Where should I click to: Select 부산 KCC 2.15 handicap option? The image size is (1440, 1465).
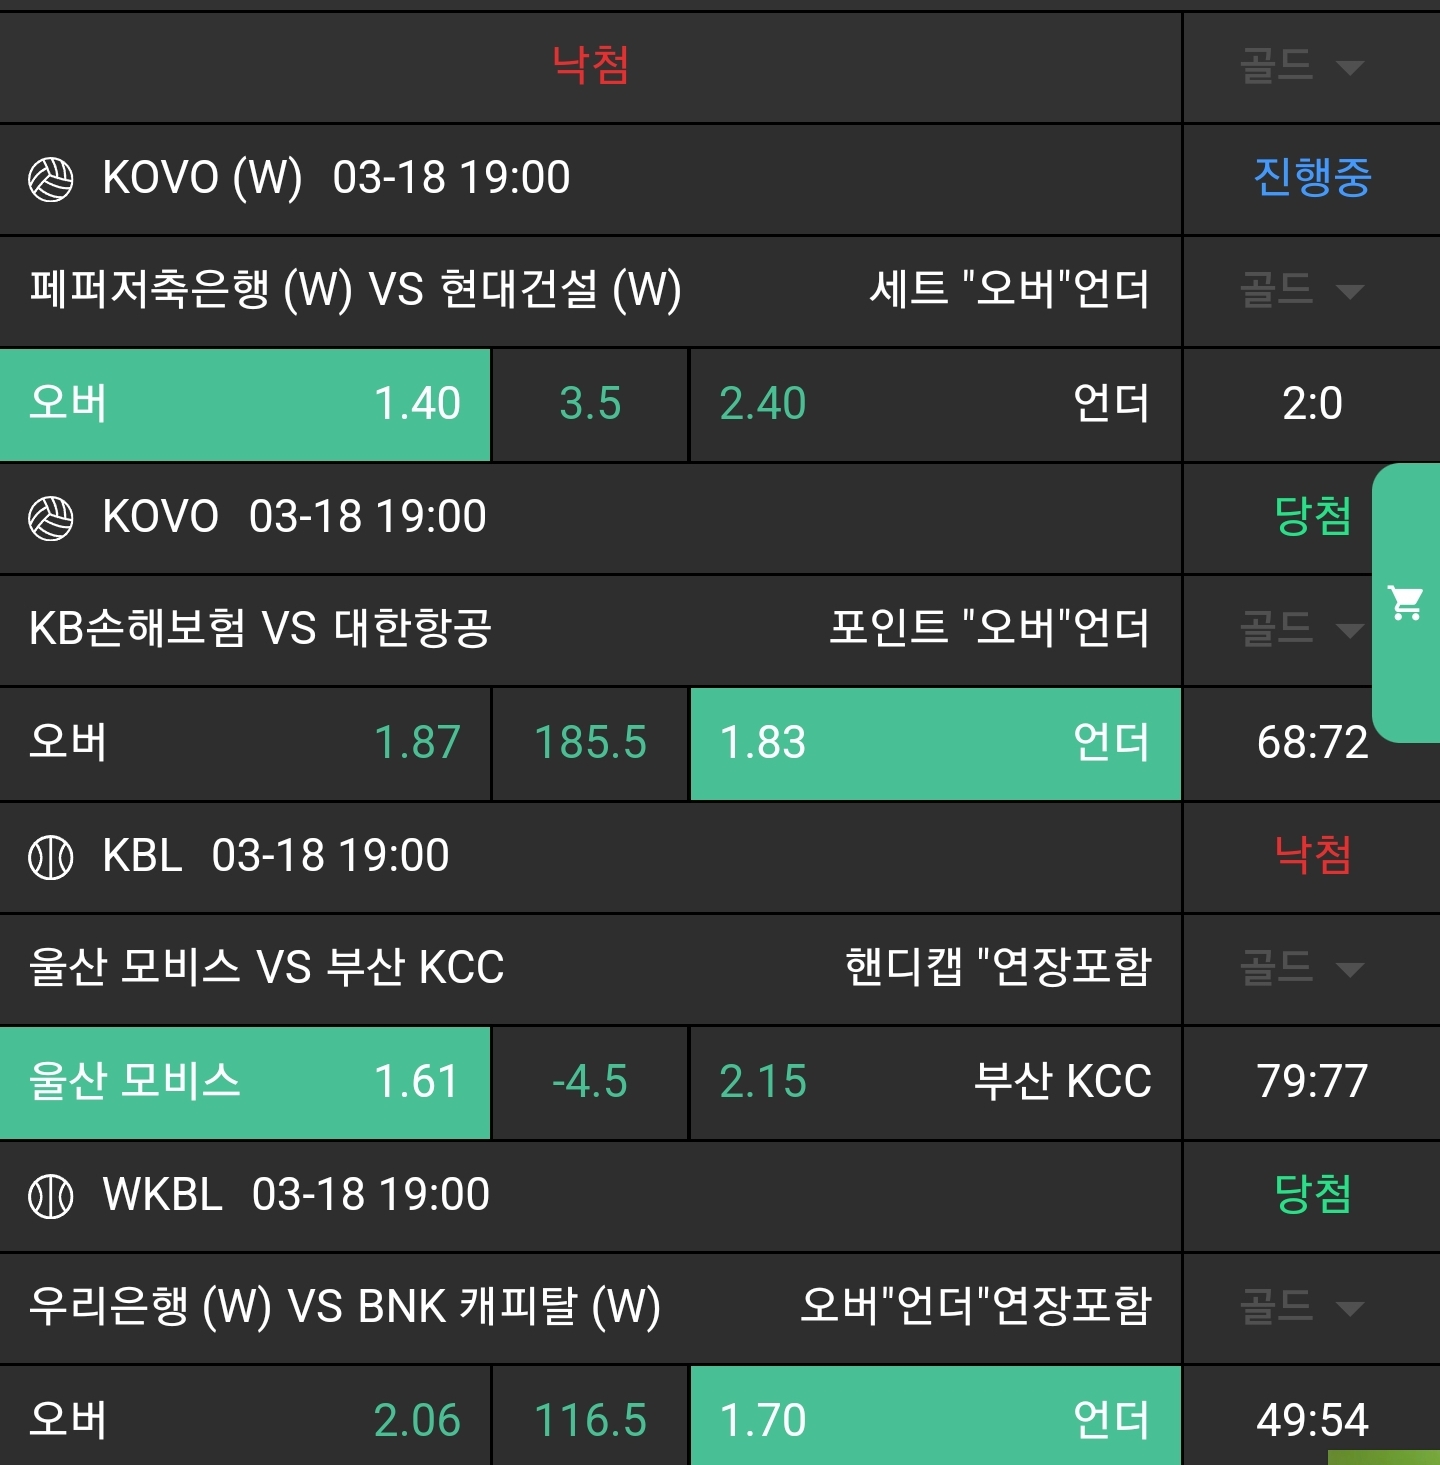pyautogui.click(x=935, y=1082)
